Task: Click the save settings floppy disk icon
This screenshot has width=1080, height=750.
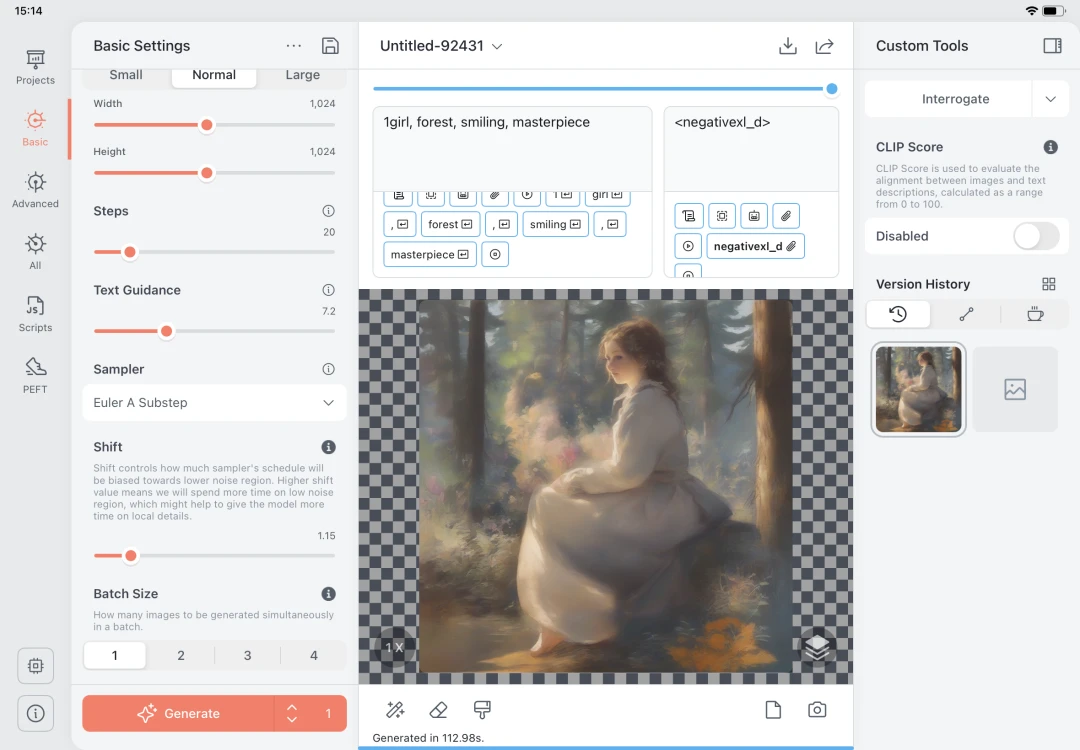Action: pos(330,46)
